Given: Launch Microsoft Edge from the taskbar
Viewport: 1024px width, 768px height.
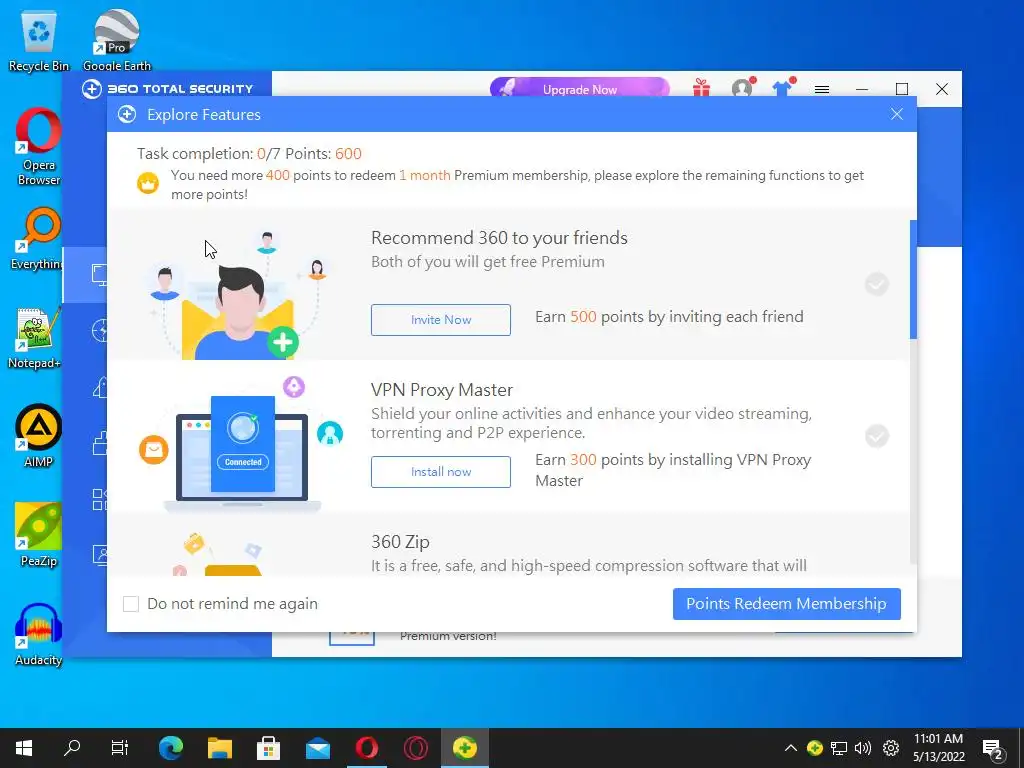Looking at the screenshot, I should (170, 748).
